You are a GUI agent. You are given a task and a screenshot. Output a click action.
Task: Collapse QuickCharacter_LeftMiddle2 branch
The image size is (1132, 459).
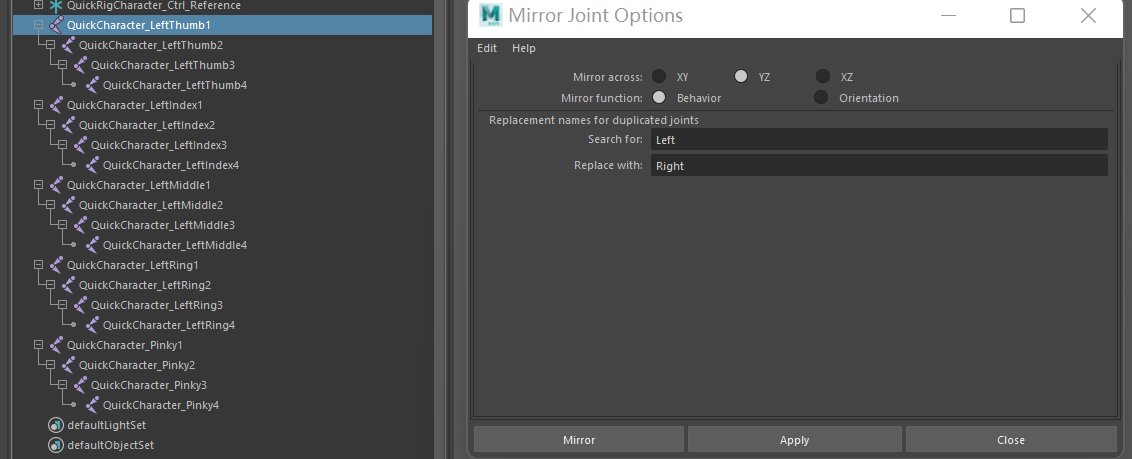pos(51,205)
